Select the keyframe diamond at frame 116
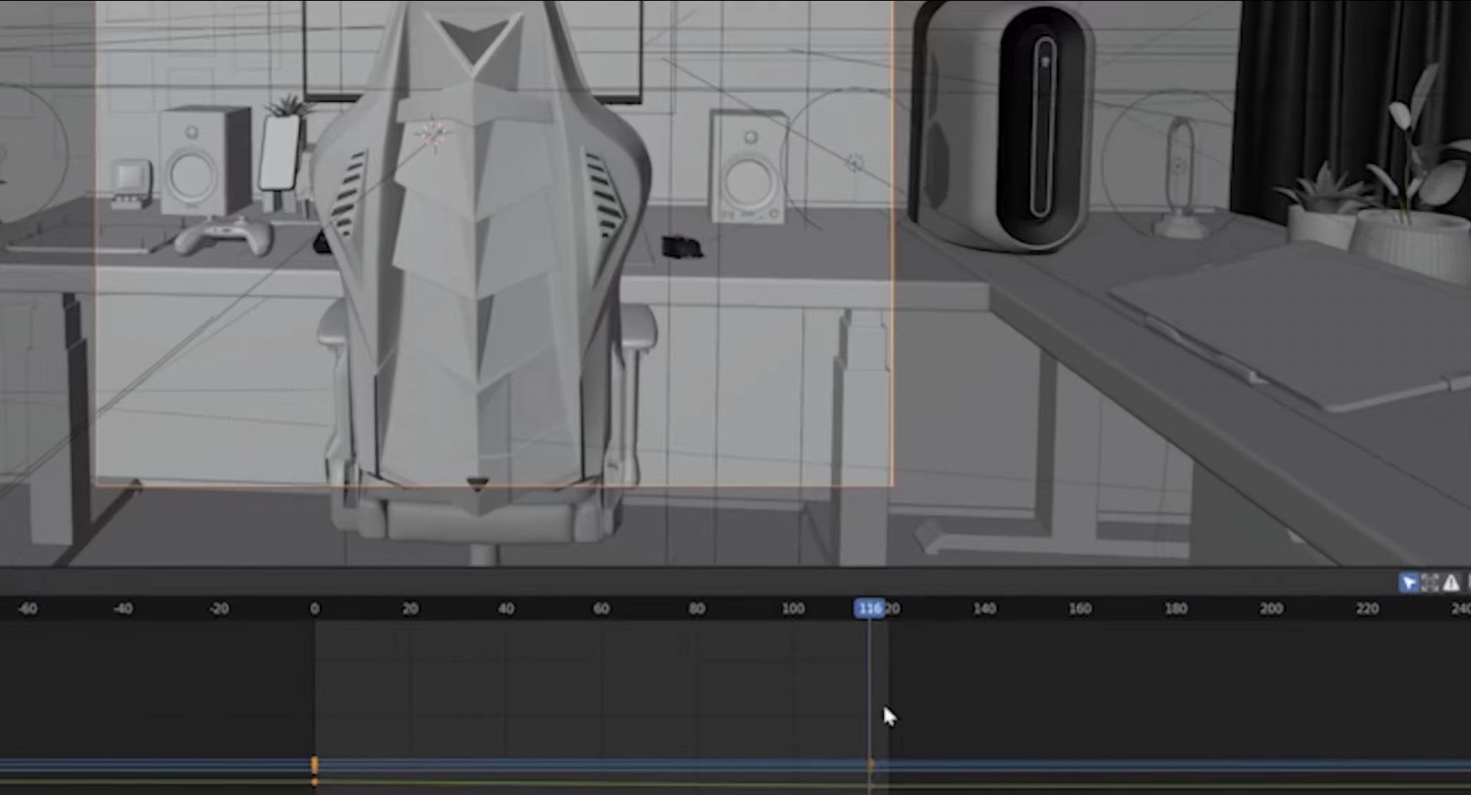This screenshot has height=795, width=1471. pos(870,766)
